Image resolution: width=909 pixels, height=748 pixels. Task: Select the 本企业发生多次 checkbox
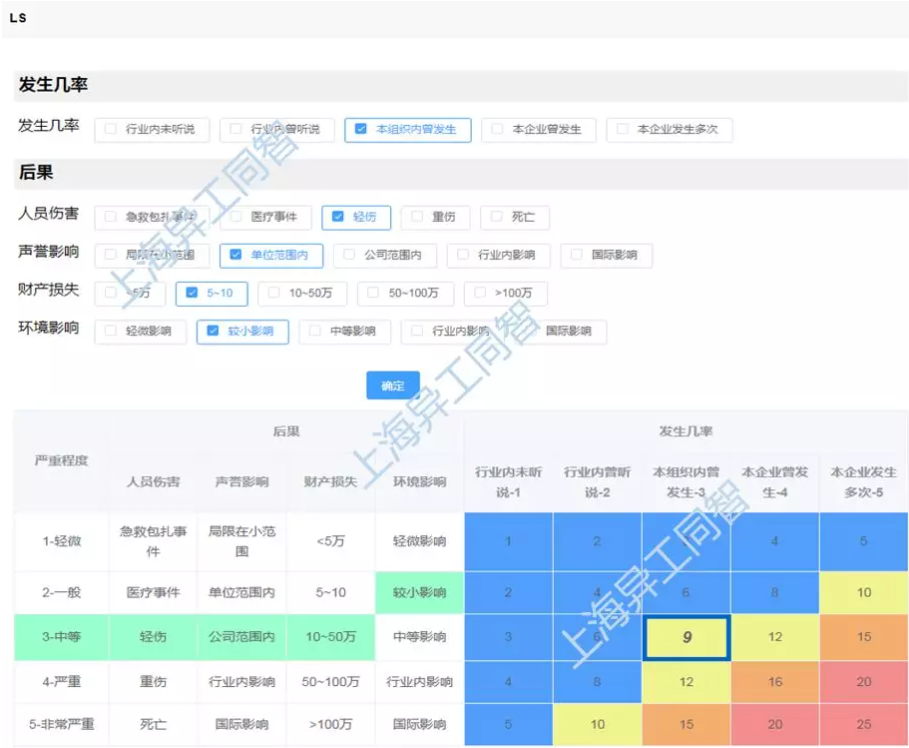click(623, 130)
